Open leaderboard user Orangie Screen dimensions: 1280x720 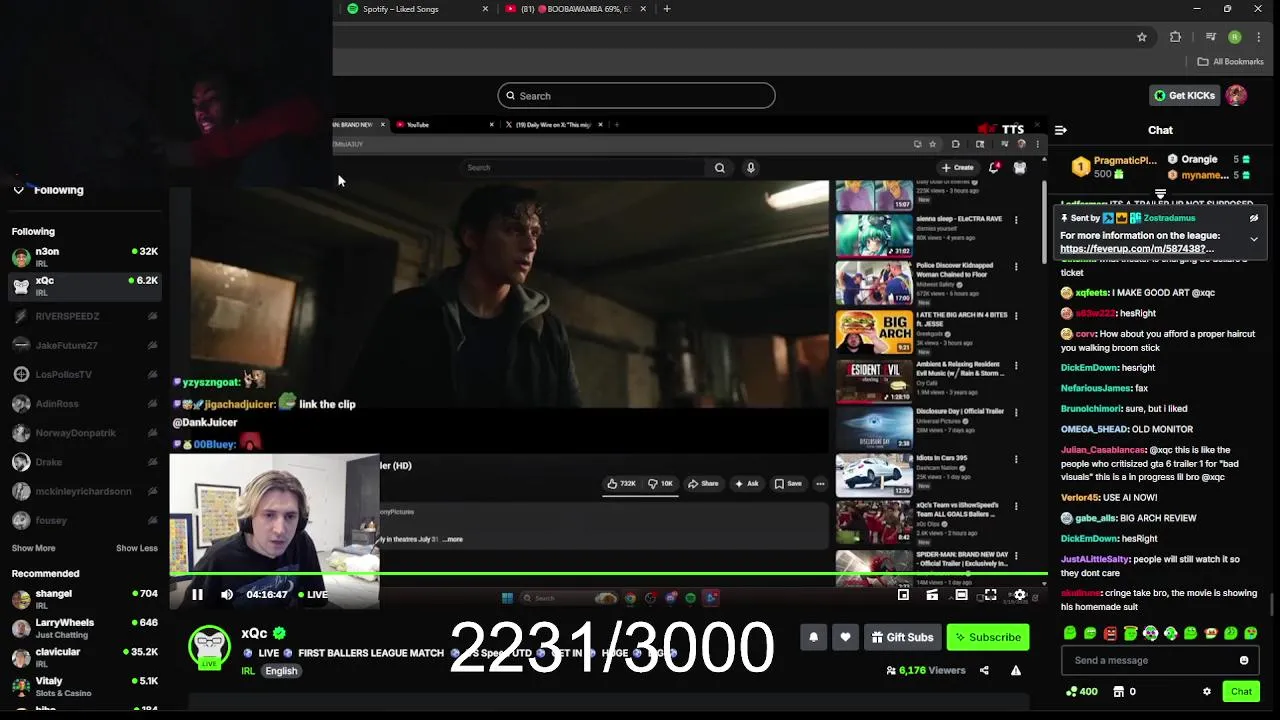pyautogui.click(x=1199, y=160)
